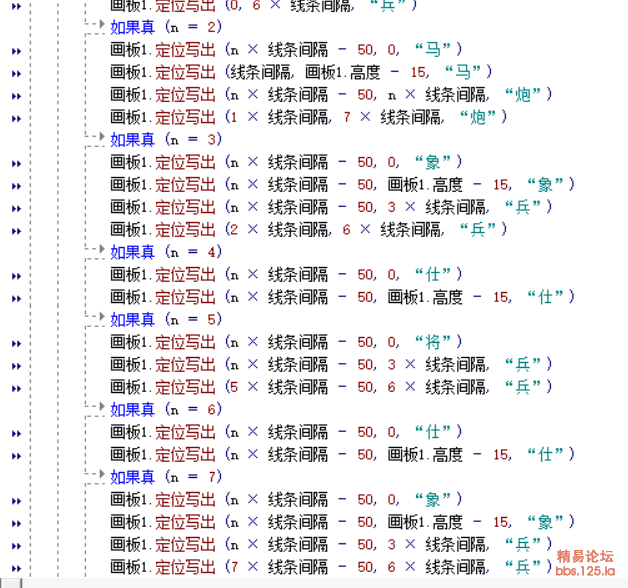Click gutter arrow beside 5 × 线条间隔 “兵” line
The width and height of the screenshot is (628, 588).
(x=16, y=389)
